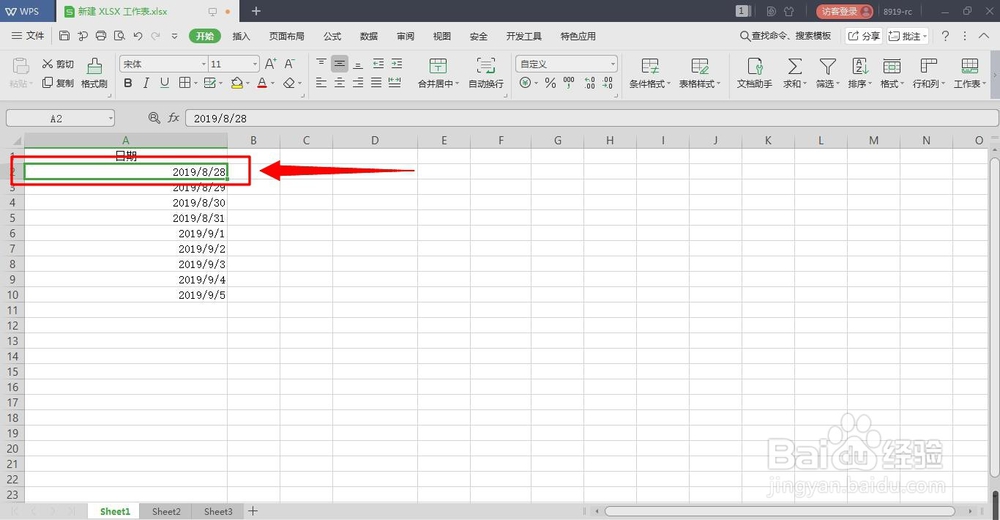Apply yellow fill color bucket

tap(237, 83)
